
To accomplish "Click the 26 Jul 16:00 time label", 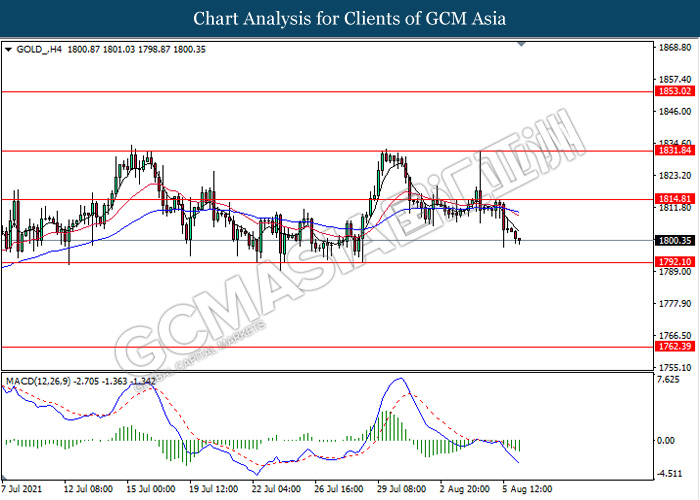I will coord(338,489).
